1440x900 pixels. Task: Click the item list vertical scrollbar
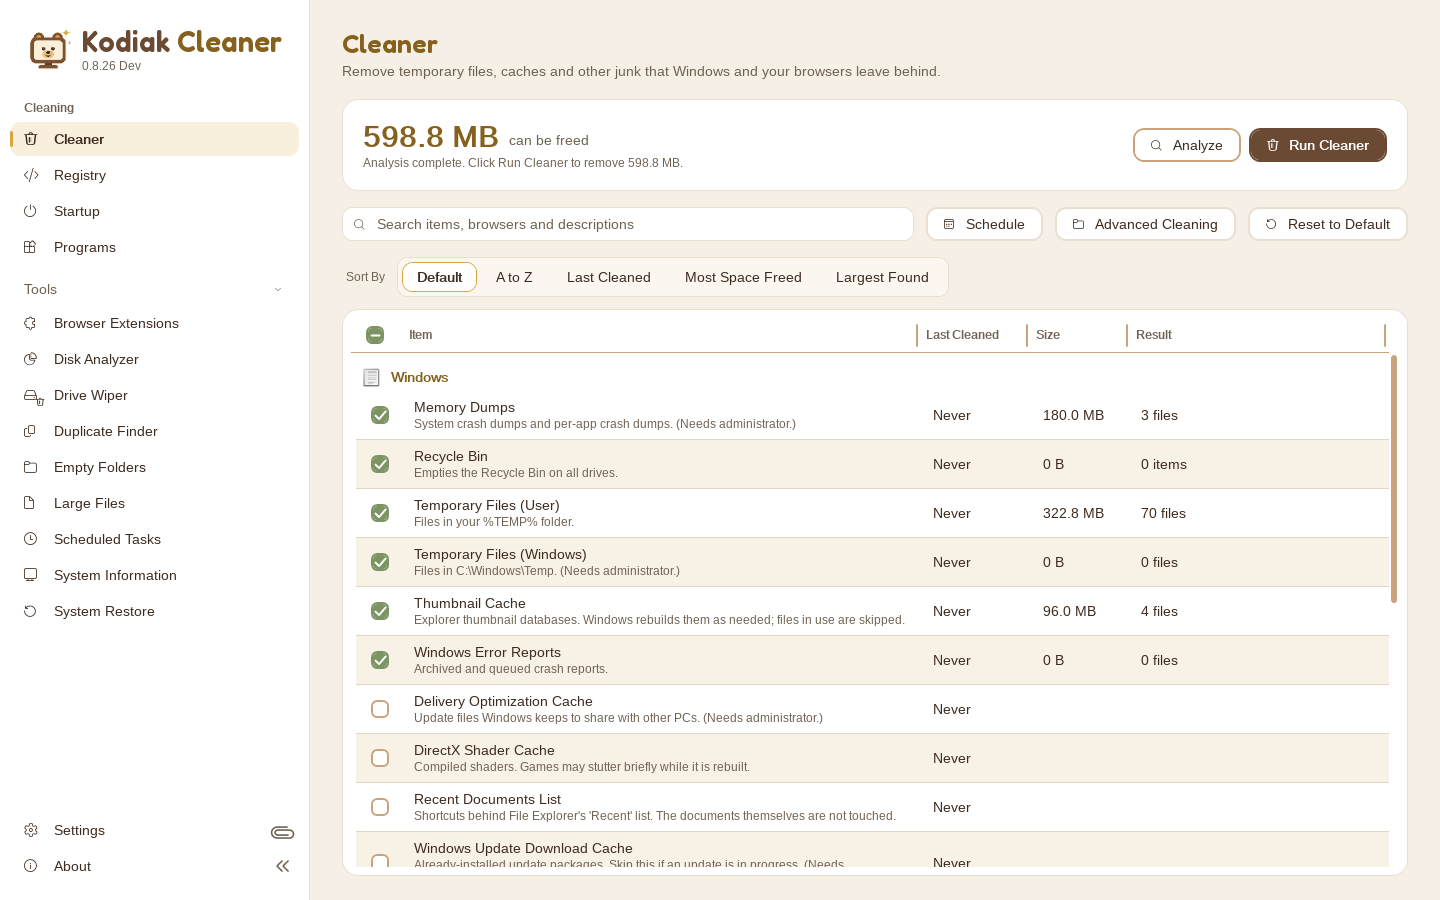pos(1394,479)
